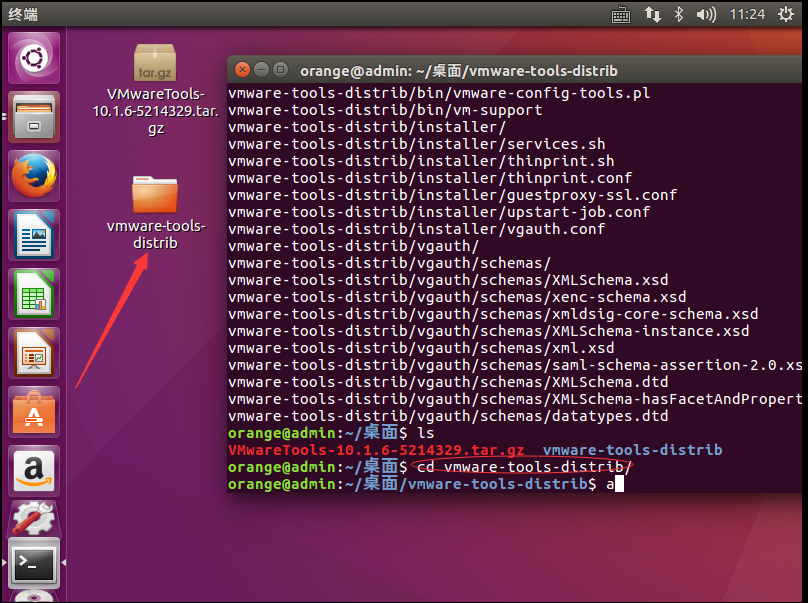This screenshot has height=603, width=808.
Task: Open LibreOffice Impress from launcher
Action: click(x=34, y=353)
